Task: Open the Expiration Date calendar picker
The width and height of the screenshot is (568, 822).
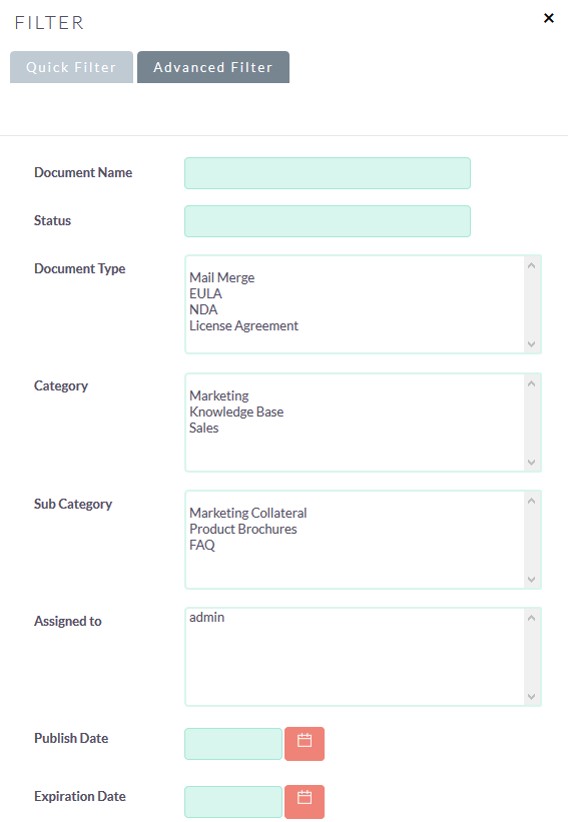Action: (x=304, y=801)
